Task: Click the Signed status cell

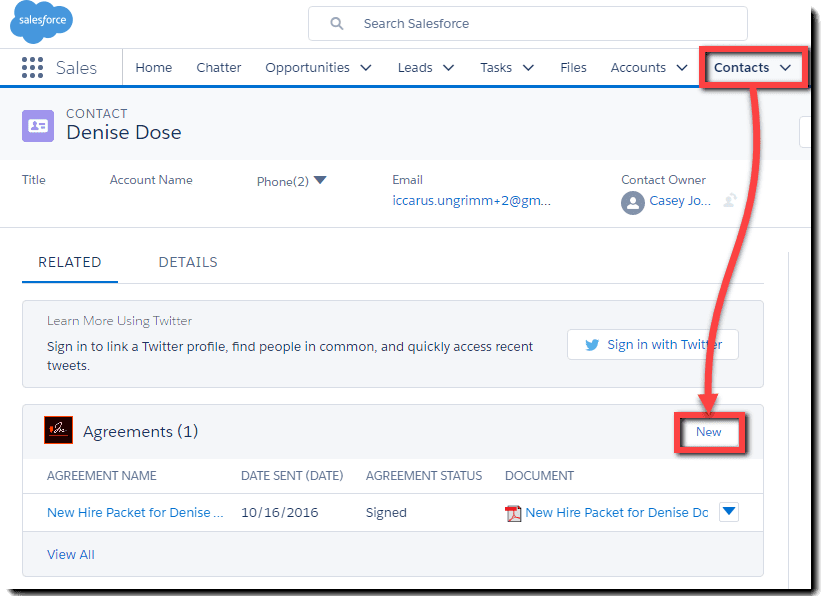Action: 386,512
